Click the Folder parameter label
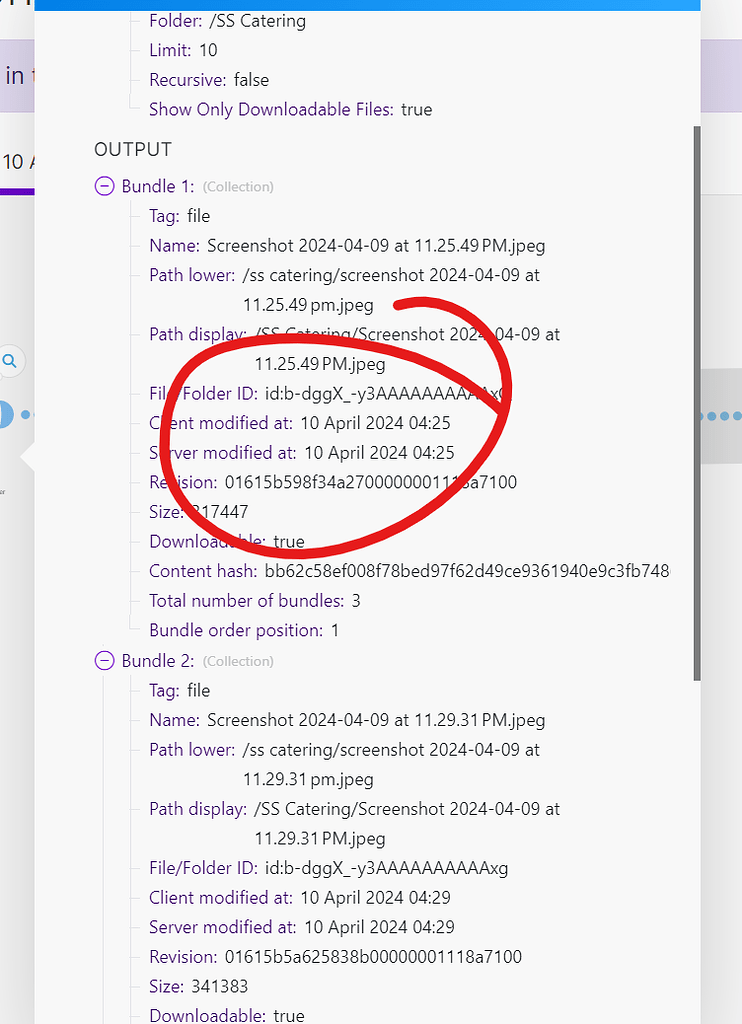The image size is (742, 1024). 174,20
